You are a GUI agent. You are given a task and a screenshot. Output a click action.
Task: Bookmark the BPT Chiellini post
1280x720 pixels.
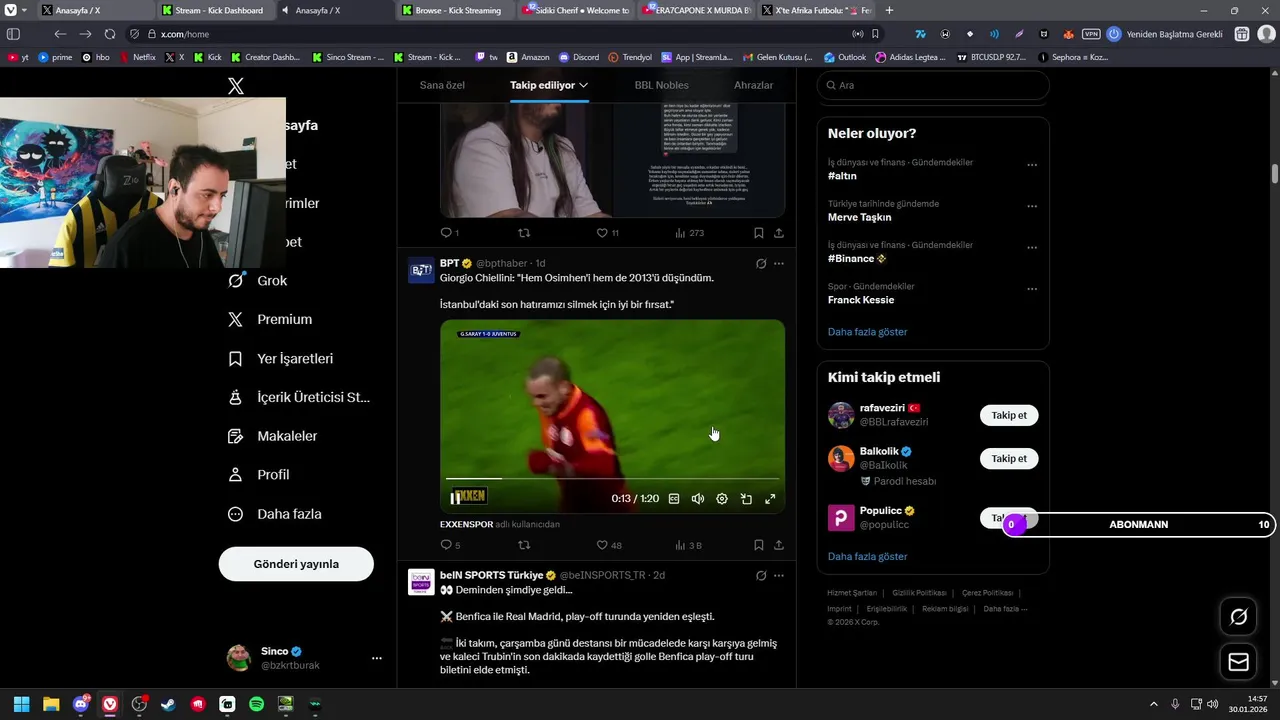pos(758,545)
